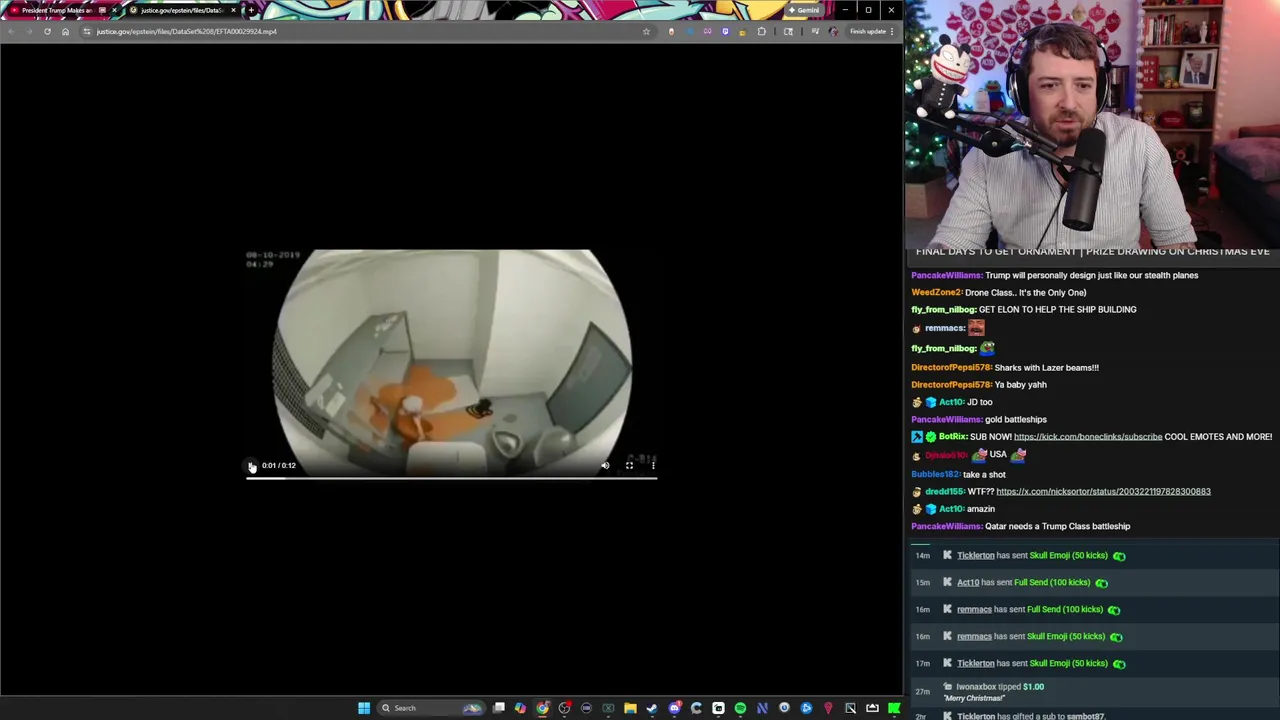Open the Kick subscribe link in chat
Screen dimensions: 1280x720
tap(1088, 436)
